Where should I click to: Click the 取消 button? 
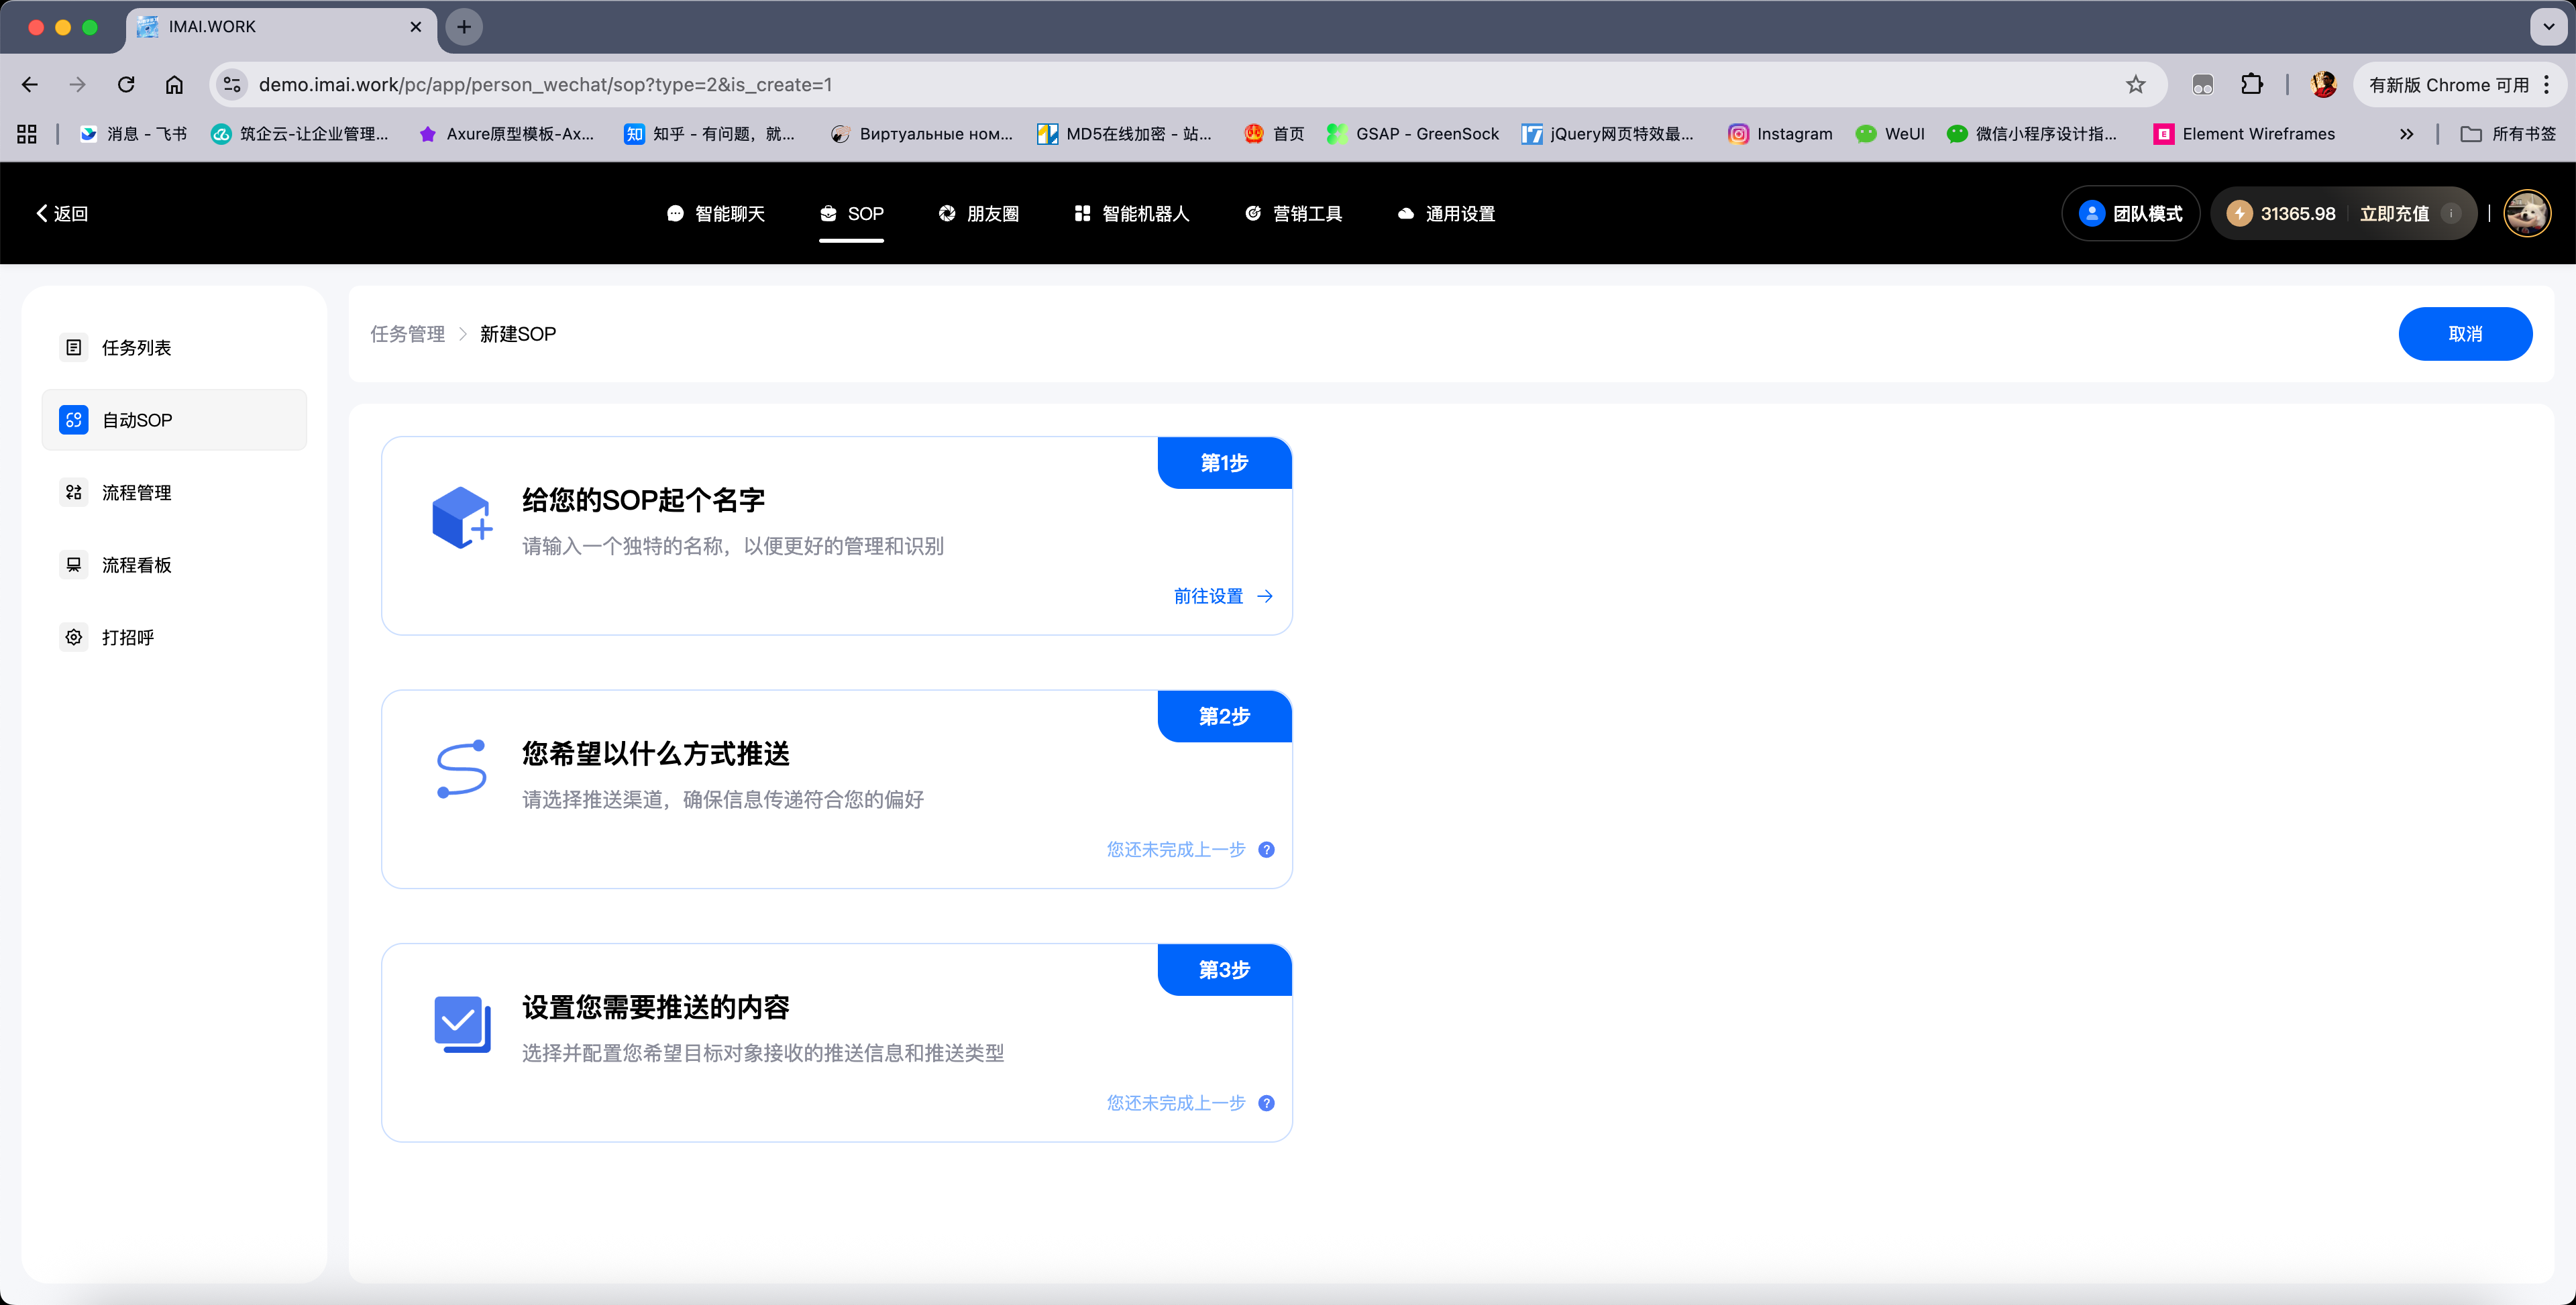(2465, 334)
